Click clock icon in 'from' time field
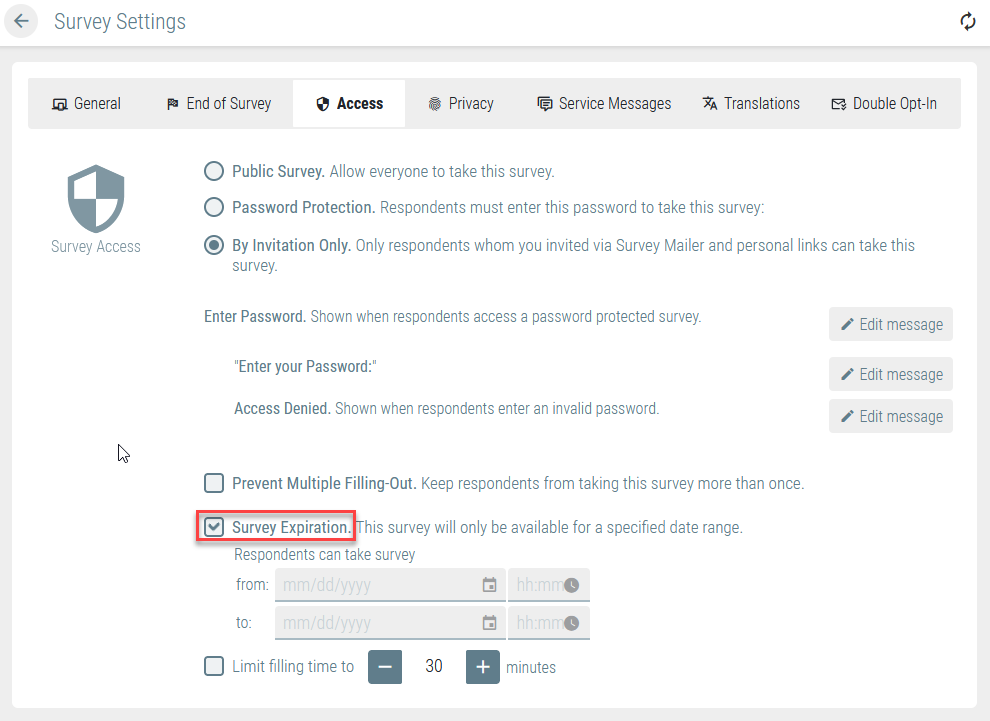Screen dimensions: 990x721 pyautogui.click(x=571, y=585)
